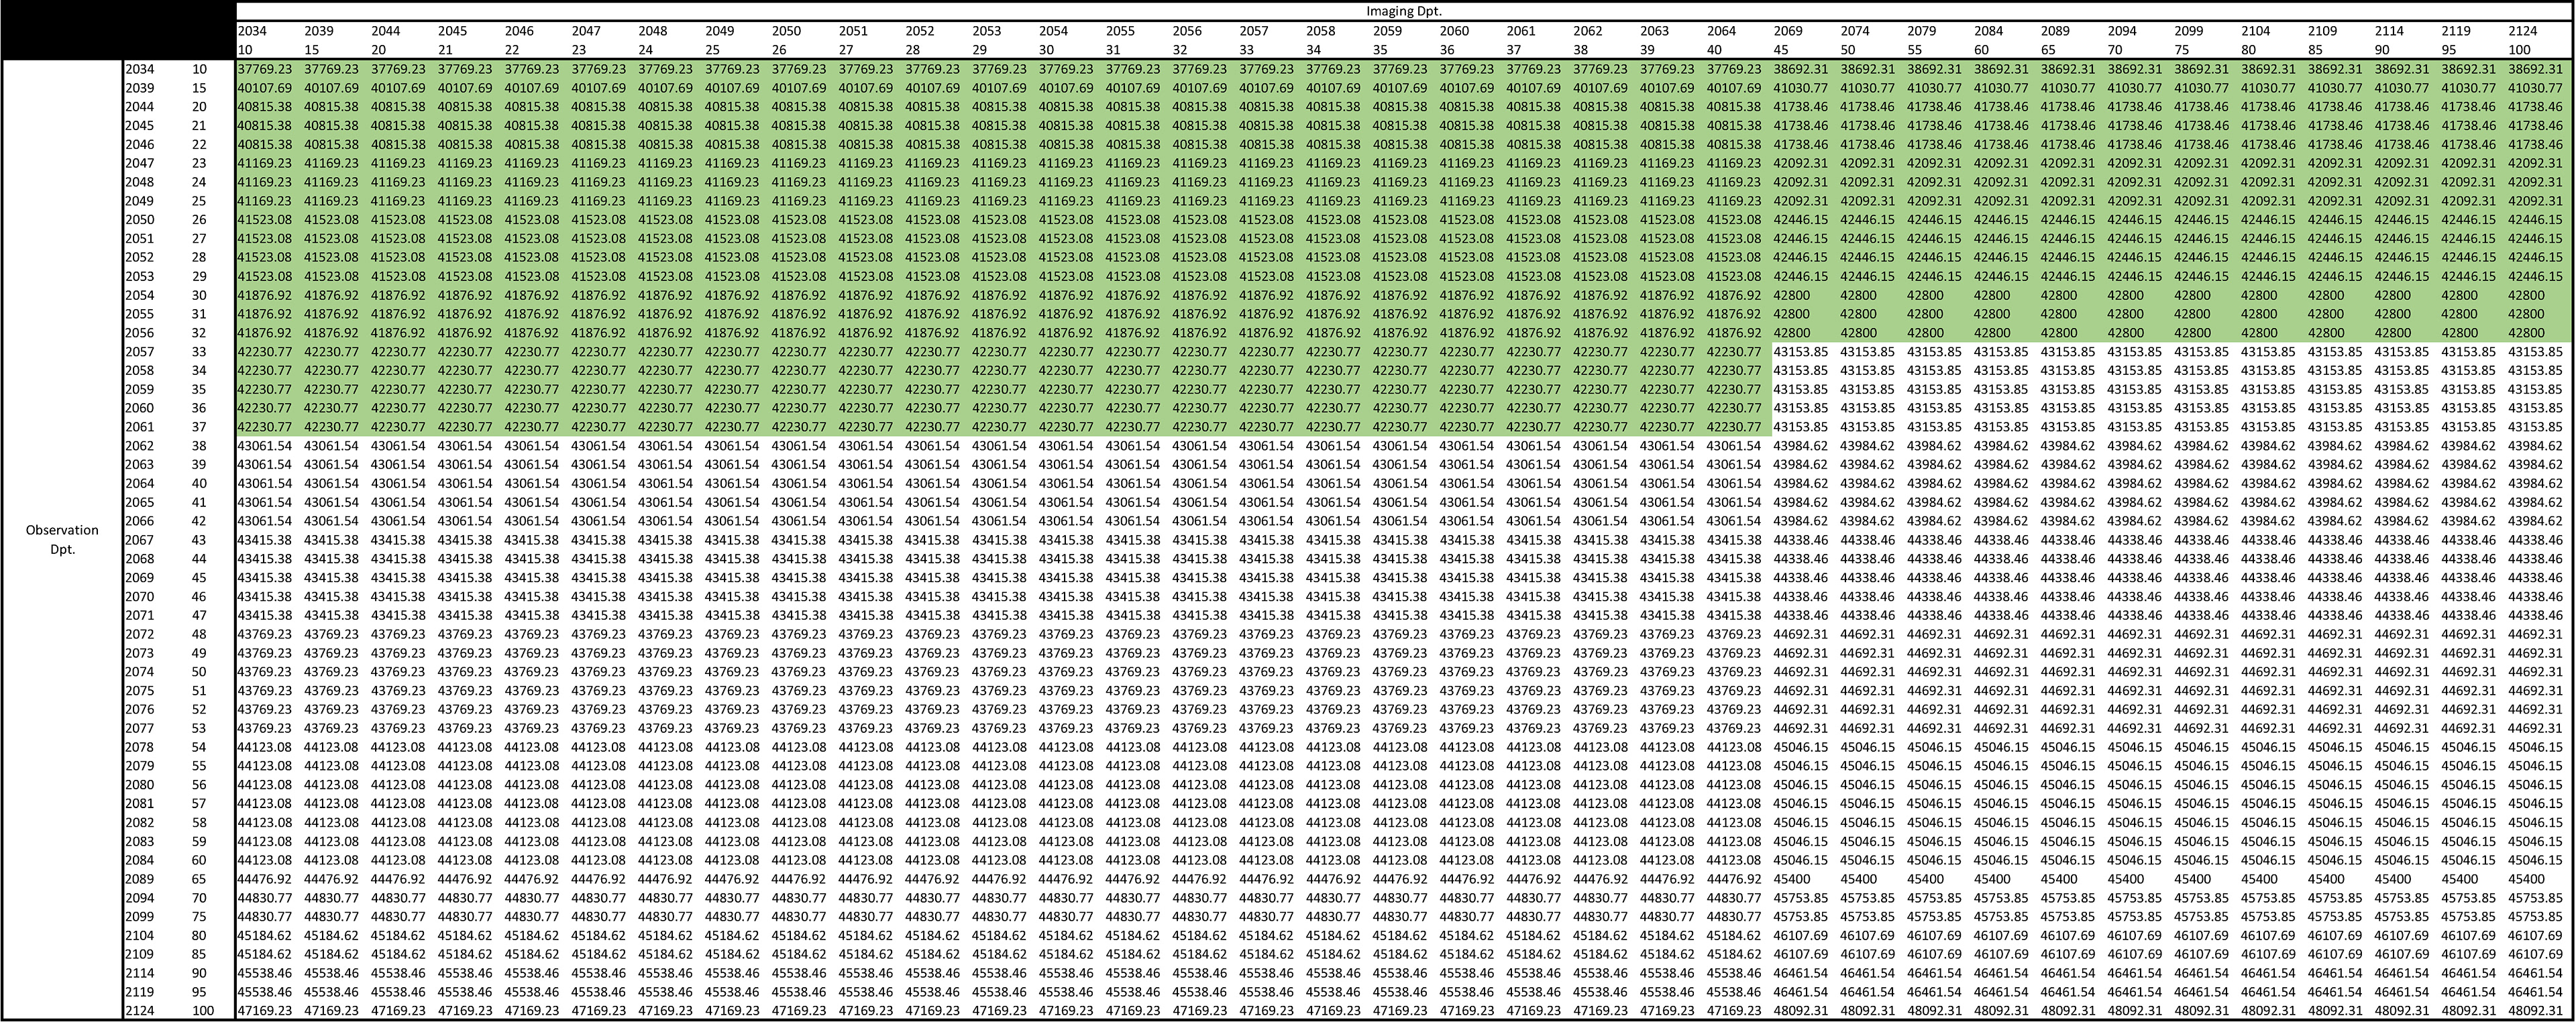Click 38692.31 in row 2034, column 2069
Image resolution: width=2576 pixels, height=1022 pixels.
[x=1801, y=69]
